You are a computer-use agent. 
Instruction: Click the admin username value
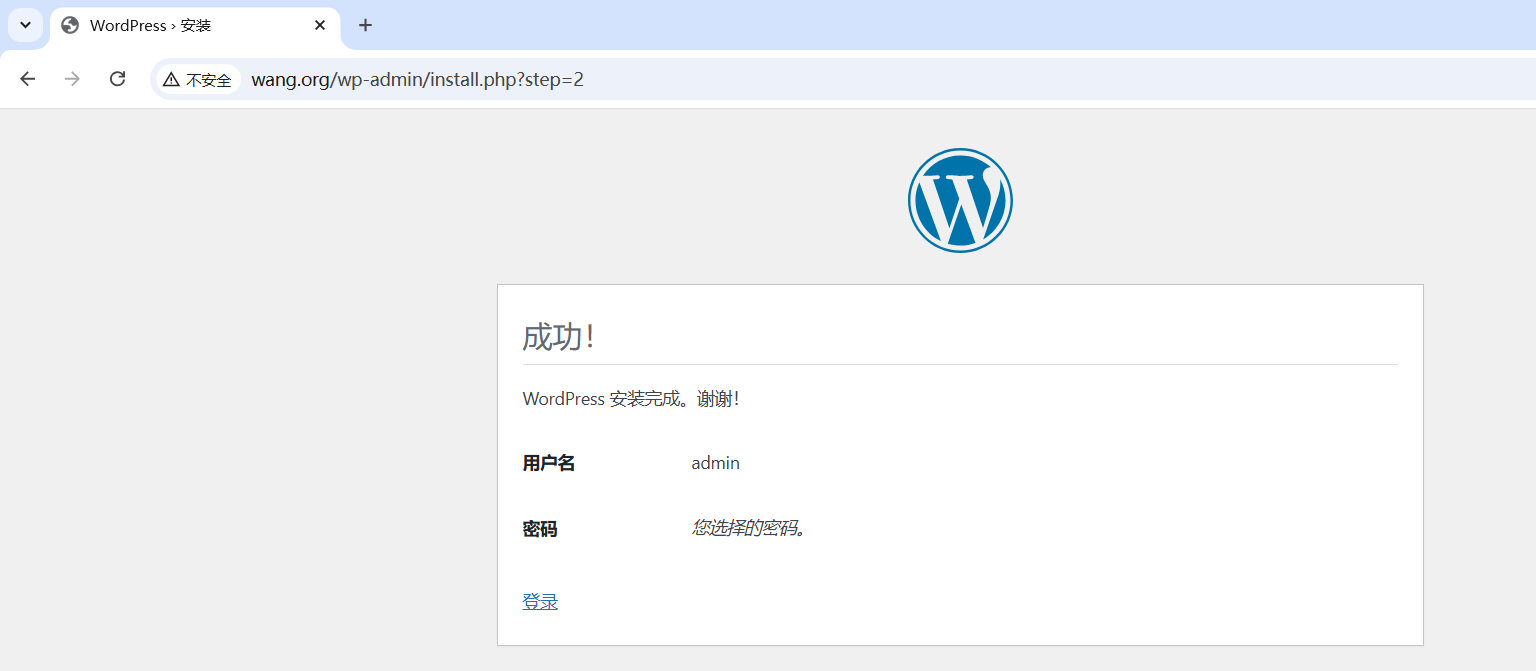pyautogui.click(x=716, y=463)
